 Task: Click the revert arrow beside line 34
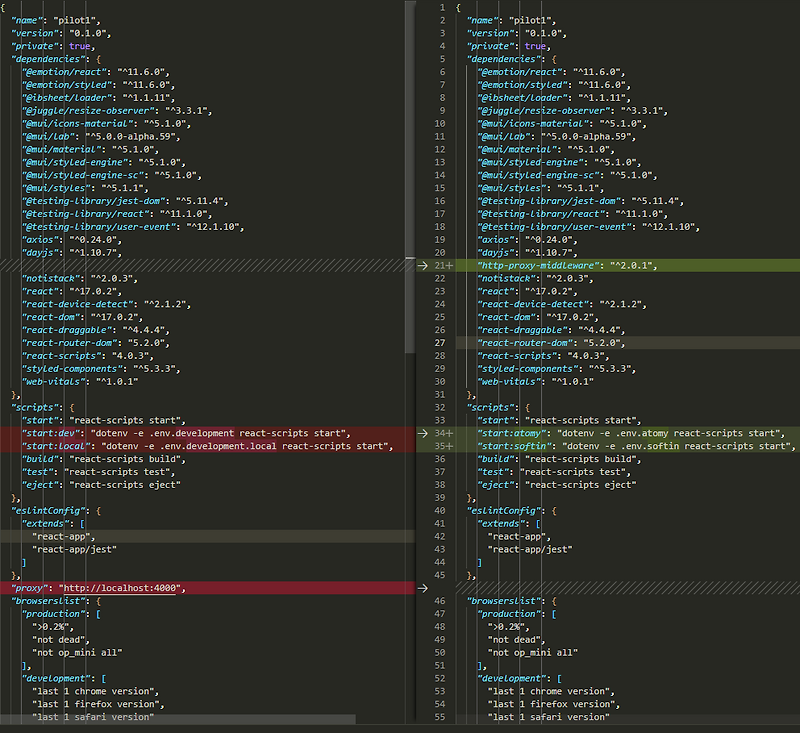pos(422,433)
